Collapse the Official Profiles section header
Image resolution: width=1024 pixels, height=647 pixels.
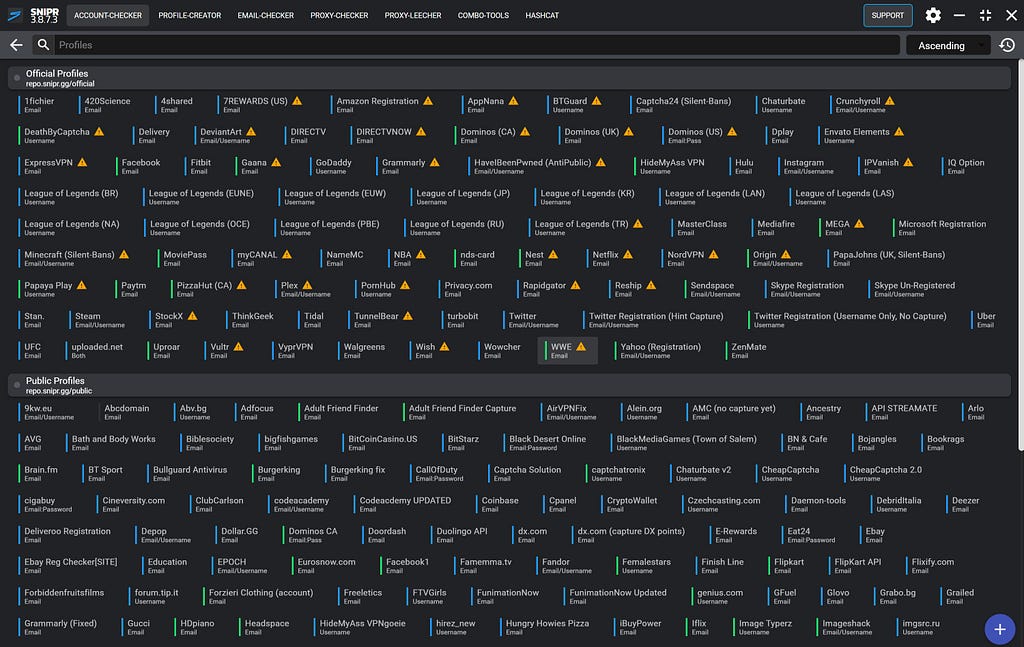[x=509, y=78]
